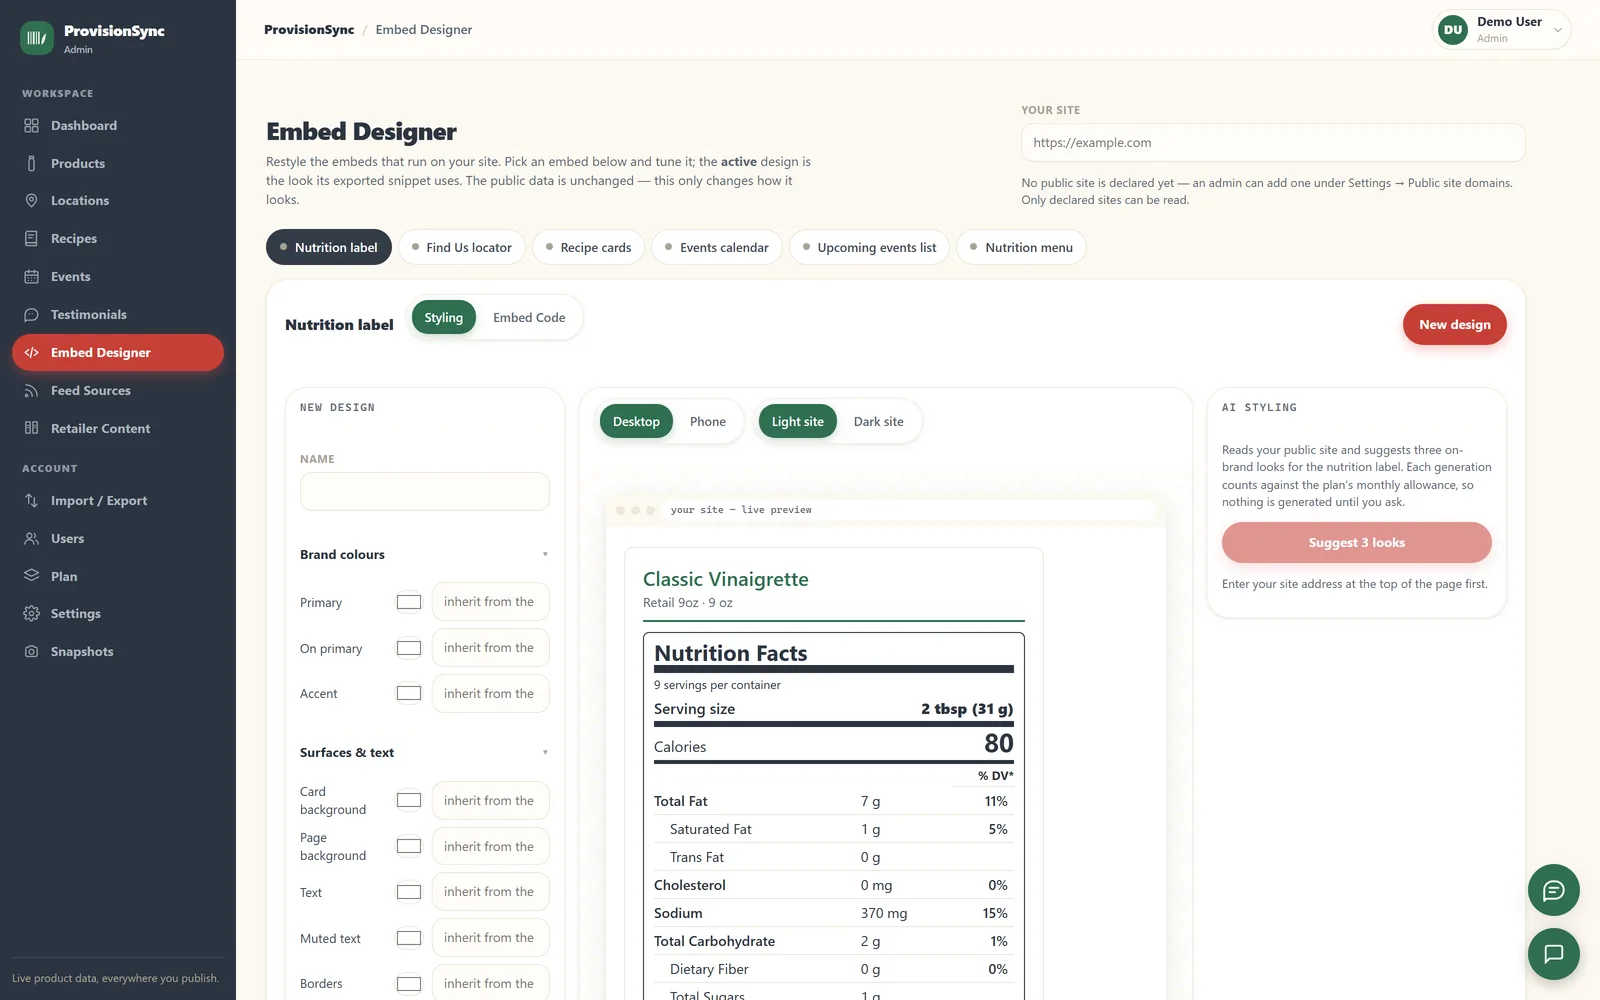Open the Text colour swatch

point(409,892)
